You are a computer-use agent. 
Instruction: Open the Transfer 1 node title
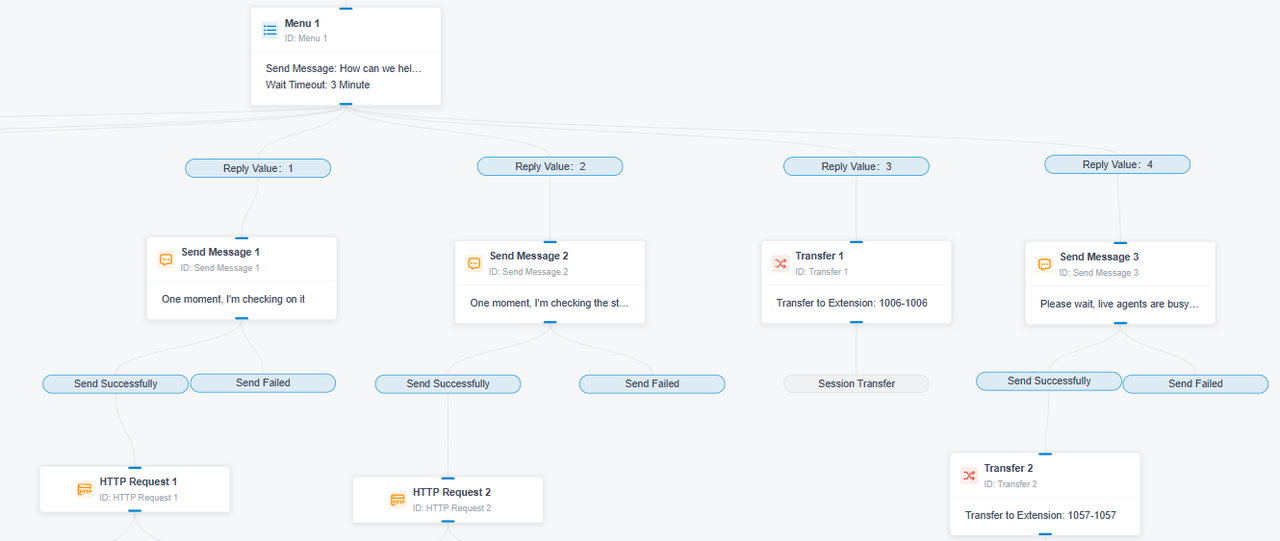(821, 256)
